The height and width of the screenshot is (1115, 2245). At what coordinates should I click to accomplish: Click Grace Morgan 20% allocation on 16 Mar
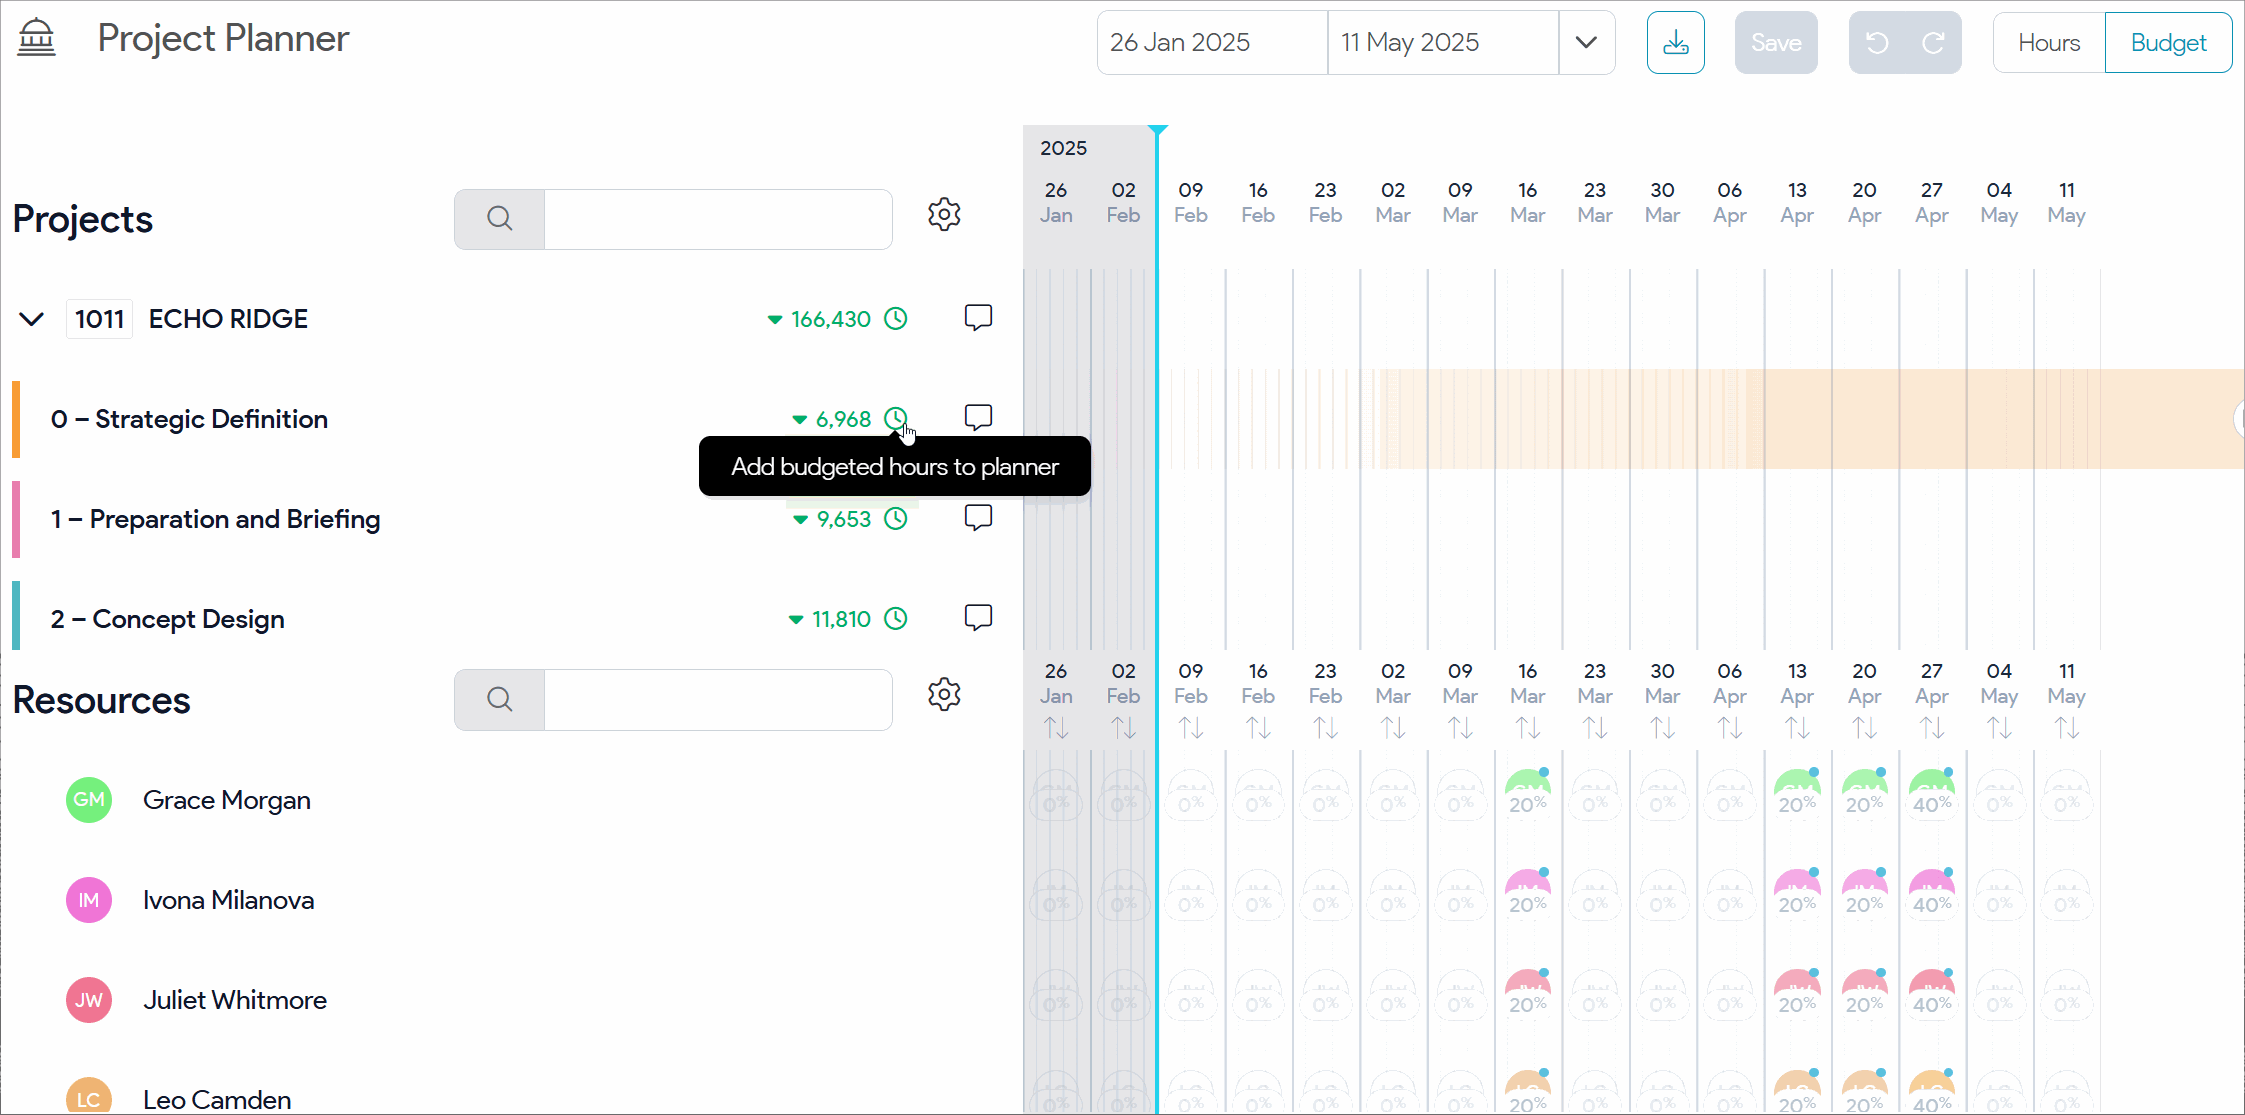click(1528, 794)
